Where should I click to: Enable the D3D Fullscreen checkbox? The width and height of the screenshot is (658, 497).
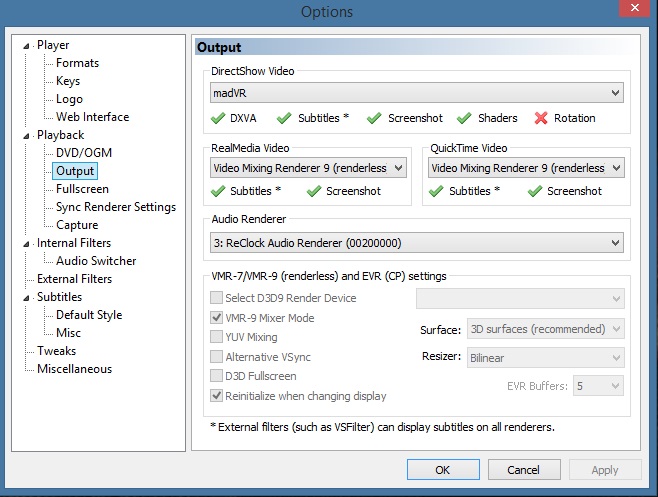pos(216,375)
